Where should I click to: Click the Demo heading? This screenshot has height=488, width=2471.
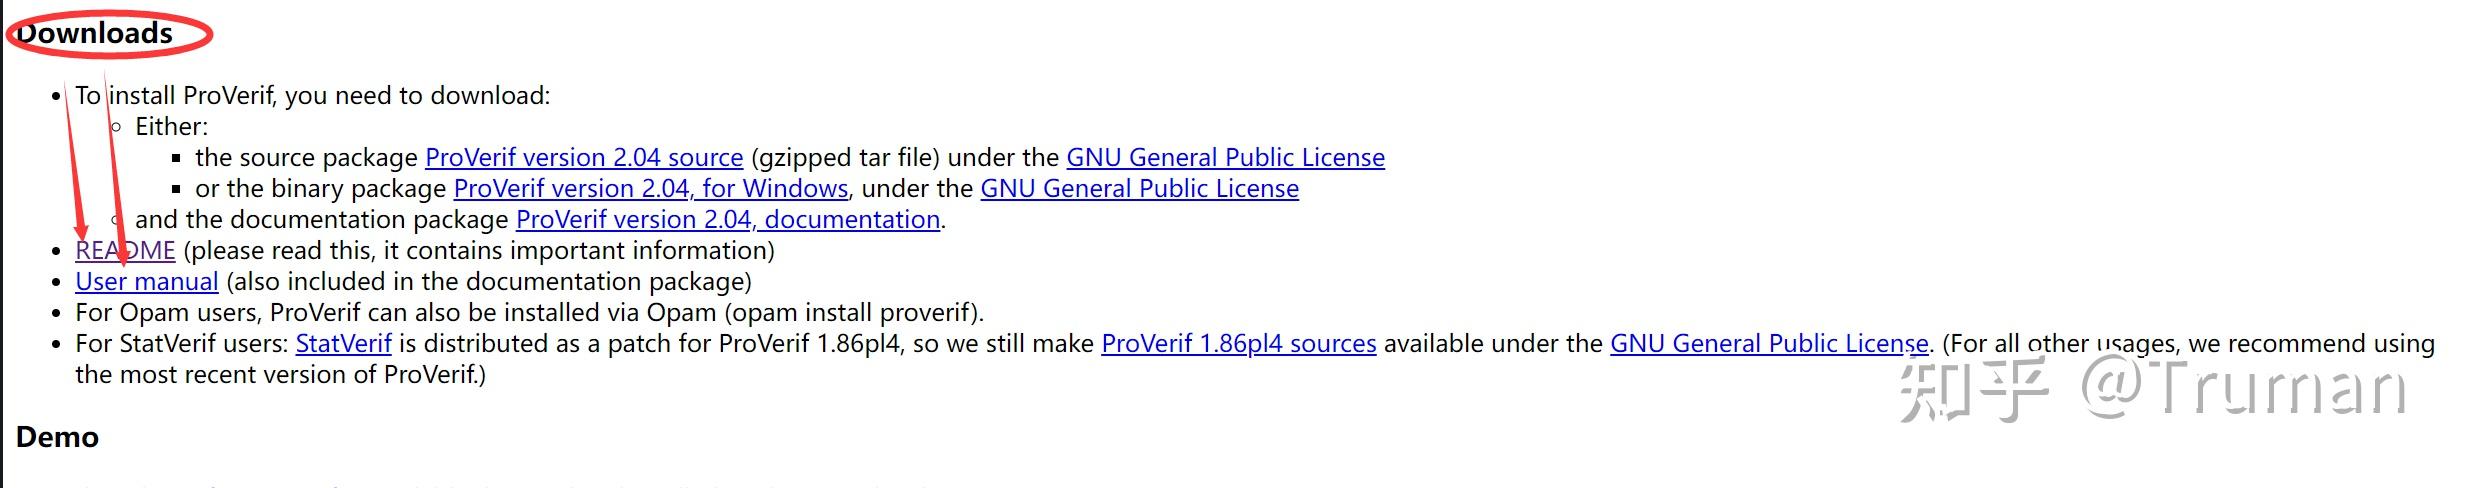point(57,437)
